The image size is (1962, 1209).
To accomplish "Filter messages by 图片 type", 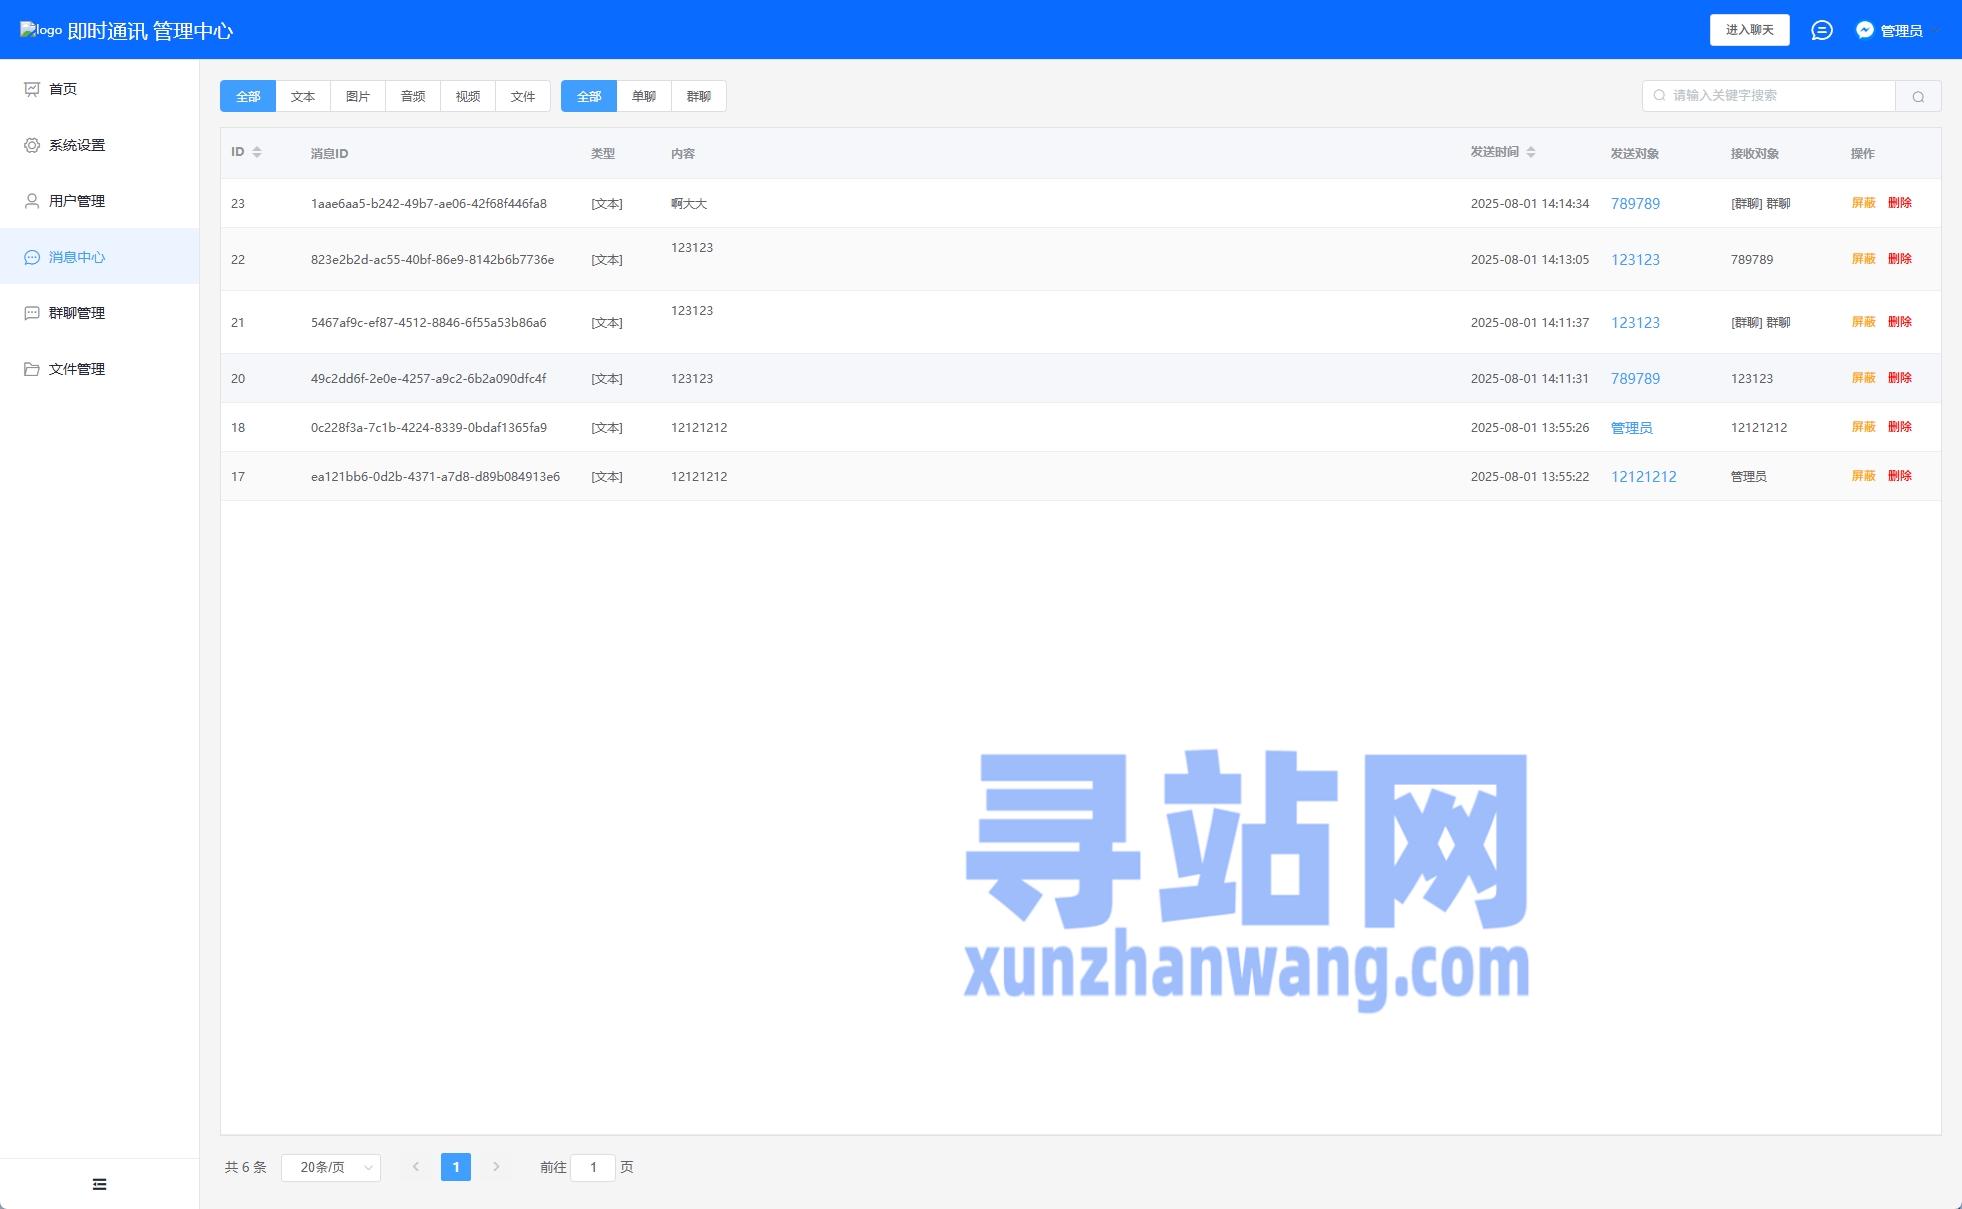I will [x=358, y=96].
